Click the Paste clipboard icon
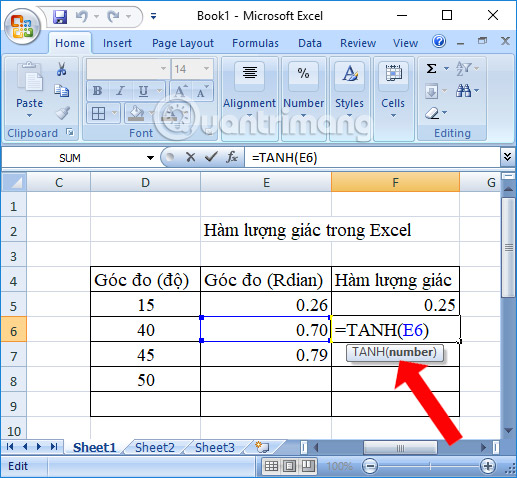 click(30, 78)
